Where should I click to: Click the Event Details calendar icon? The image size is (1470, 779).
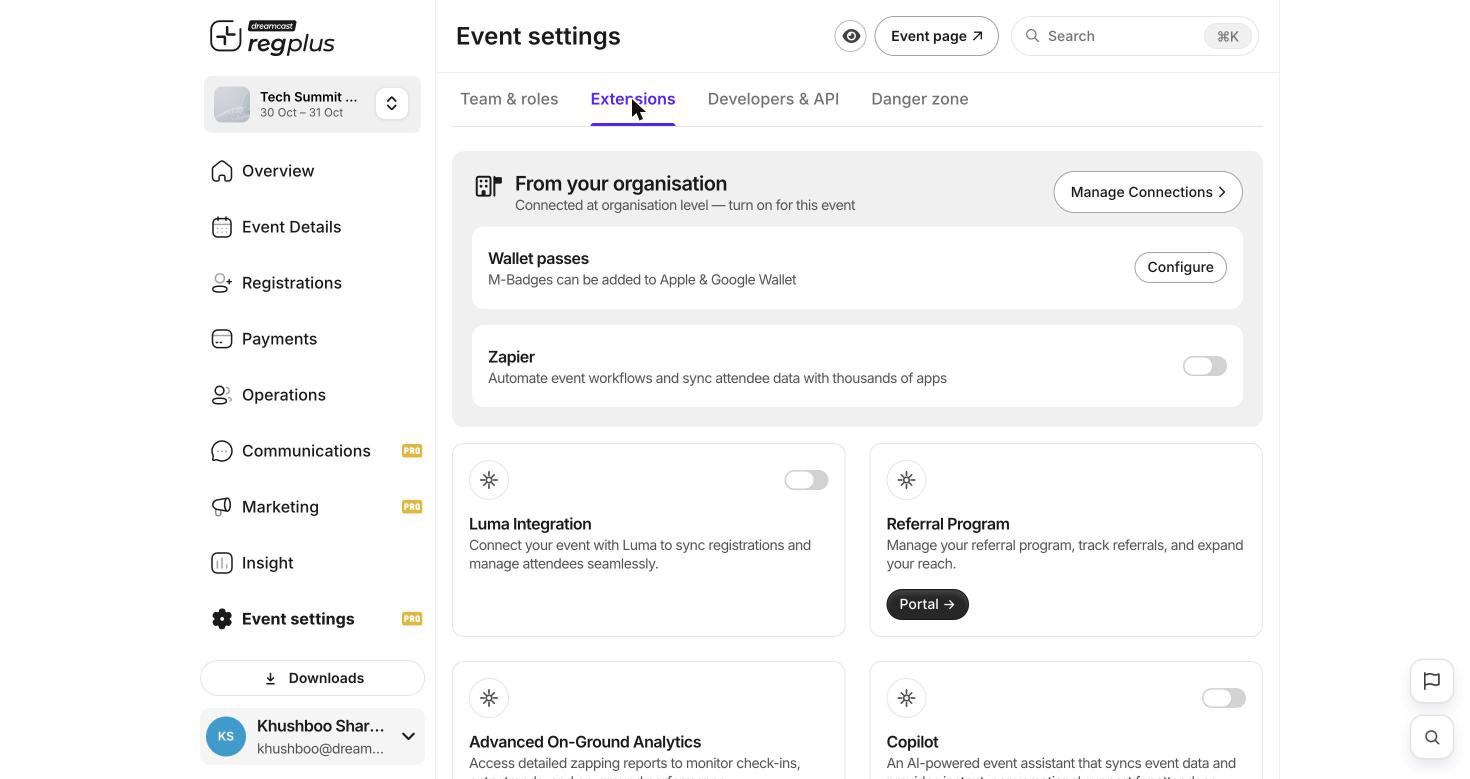click(x=222, y=227)
